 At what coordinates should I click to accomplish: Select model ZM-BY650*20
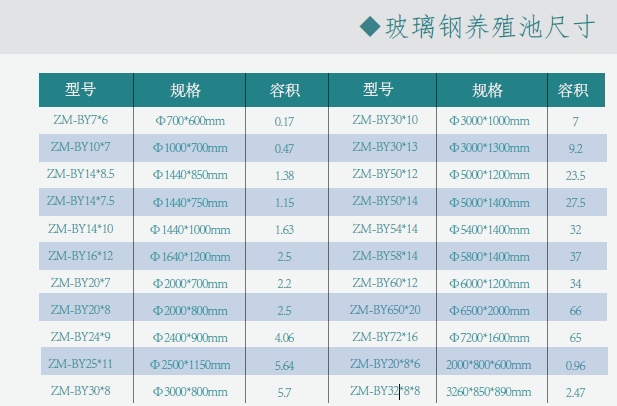[385, 310]
